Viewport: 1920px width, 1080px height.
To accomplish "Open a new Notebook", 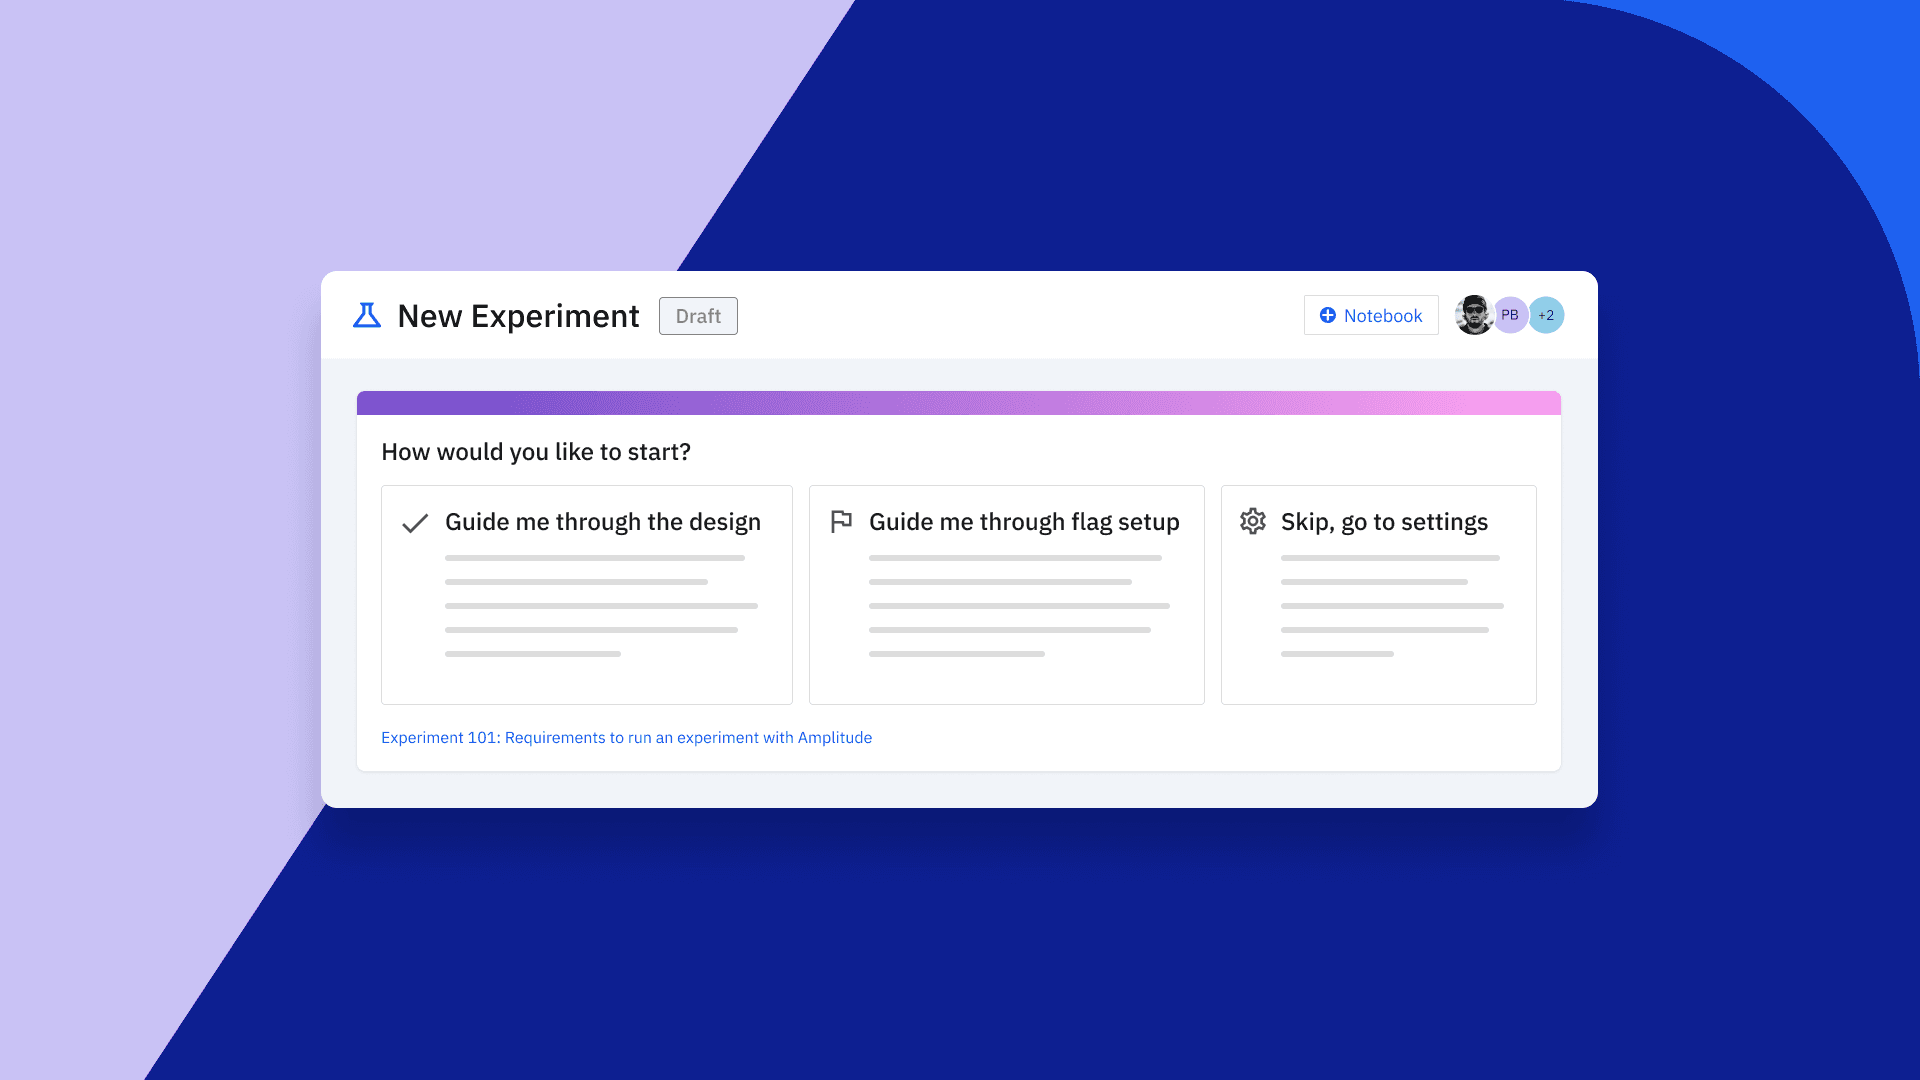I will [x=1371, y=315].
